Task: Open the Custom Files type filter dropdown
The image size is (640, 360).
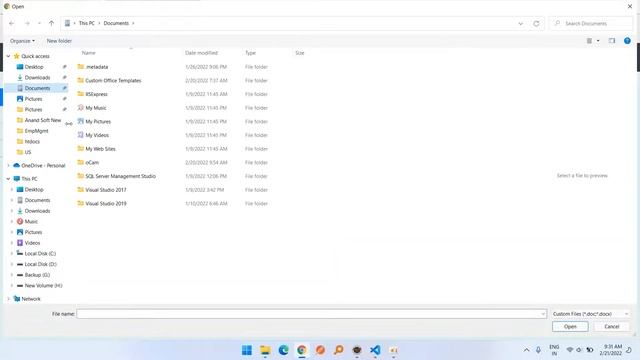Action: [x=590, y=314]
